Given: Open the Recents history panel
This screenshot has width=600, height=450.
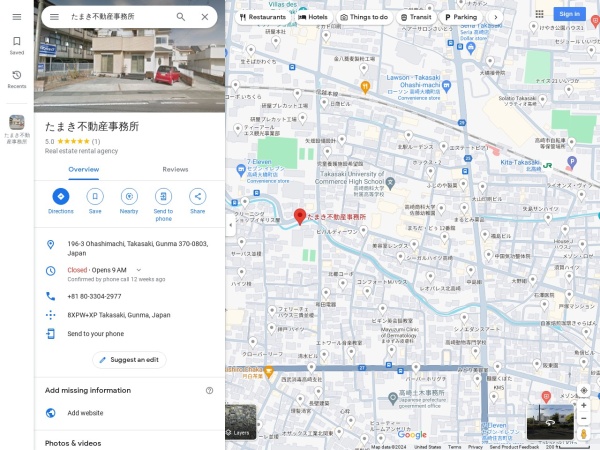Looking at the screenshot, I should [x=17, y=79].
